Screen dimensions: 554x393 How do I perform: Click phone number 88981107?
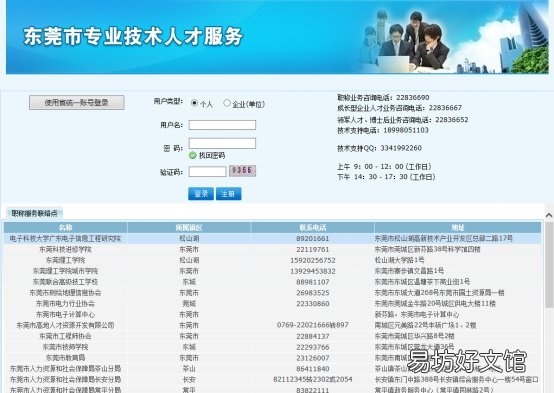point(313,282)
